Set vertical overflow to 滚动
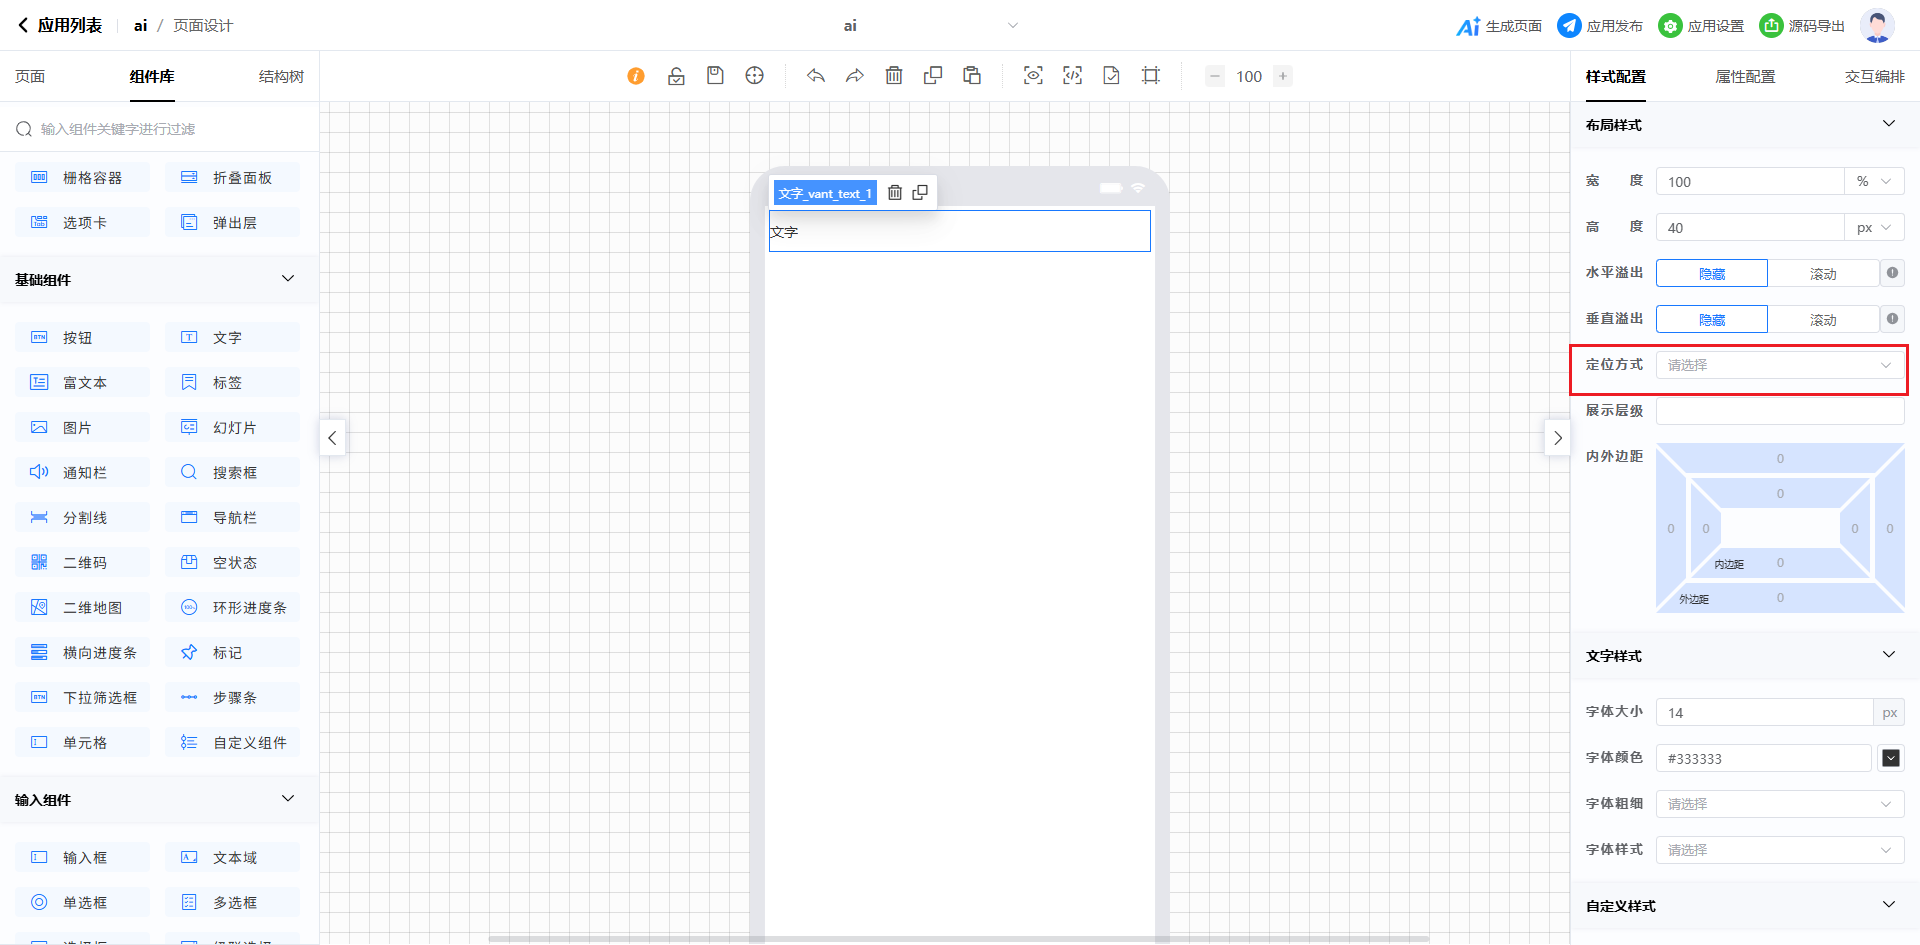The width and height of the screenshot is (1920, 945). pos(1822,320)
